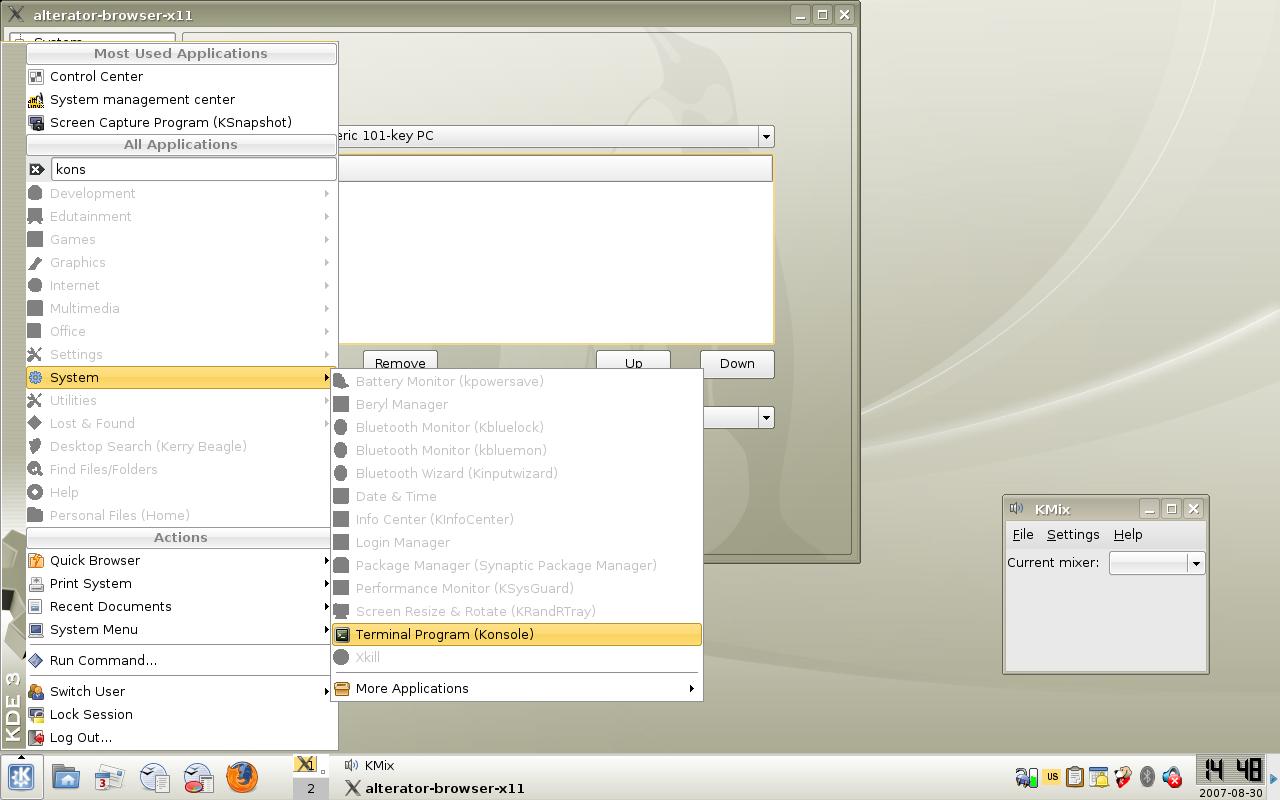
Task: Expand the System Menu entry
Action: click(181, 629)
